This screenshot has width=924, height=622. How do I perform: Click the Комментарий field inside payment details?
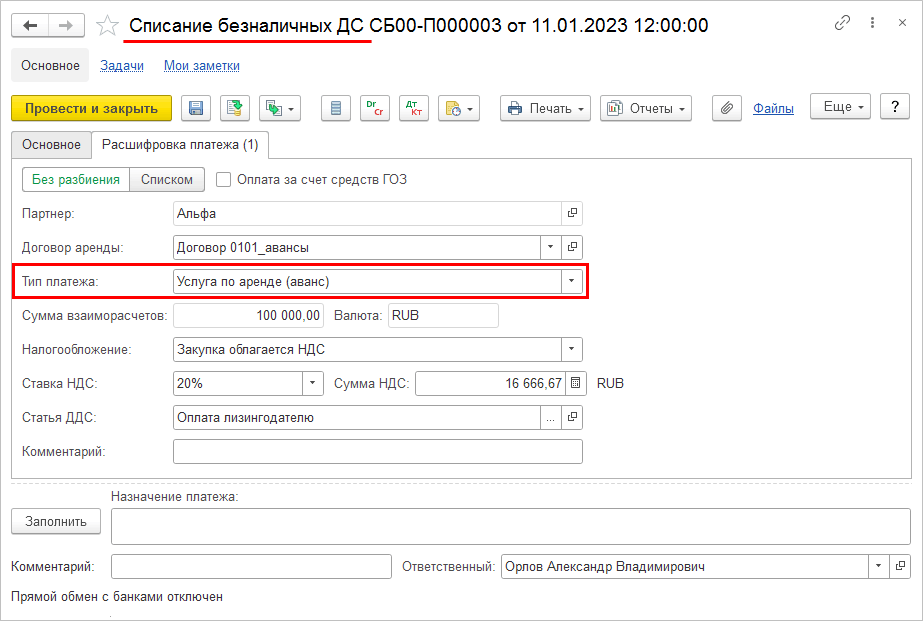tap(378, 452)
